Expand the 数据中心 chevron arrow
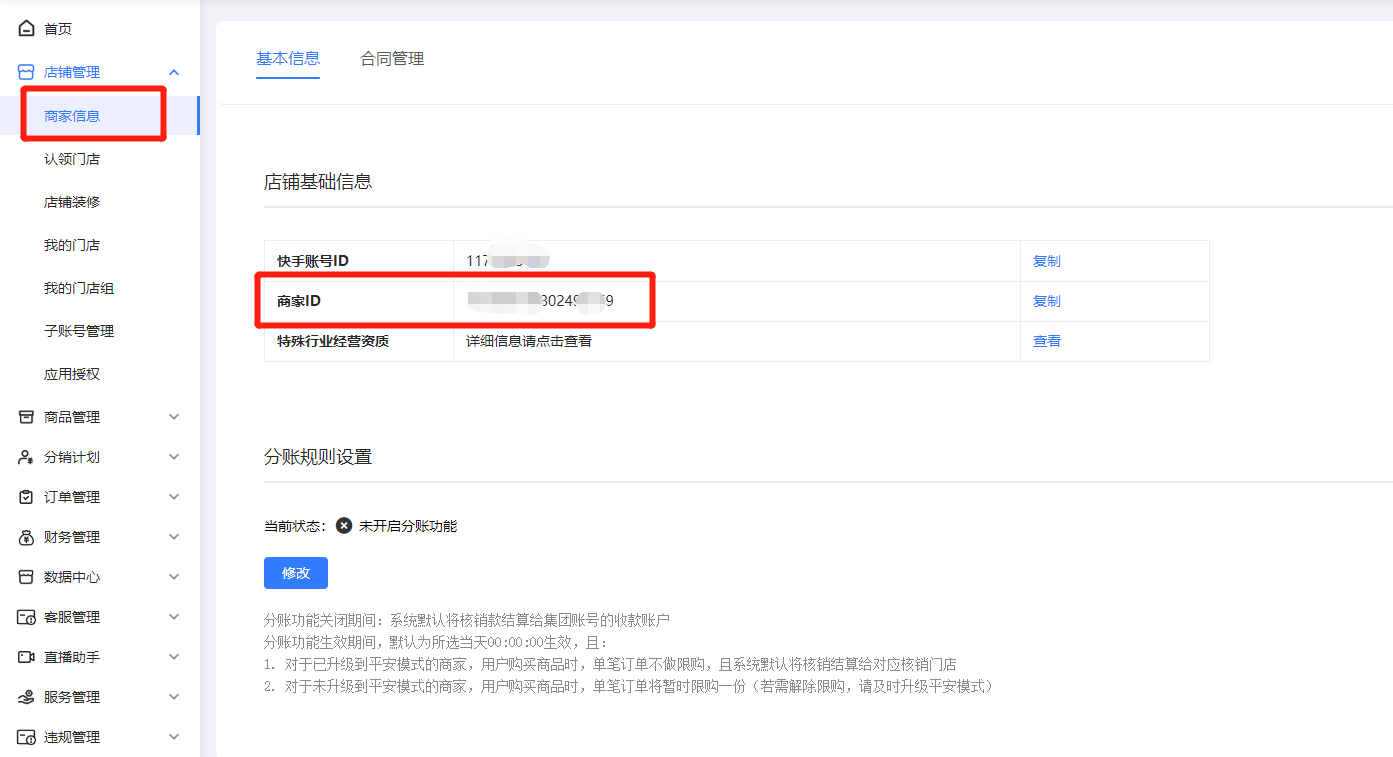The width and height of the screenshot is (1393, 757). (174, 577)
